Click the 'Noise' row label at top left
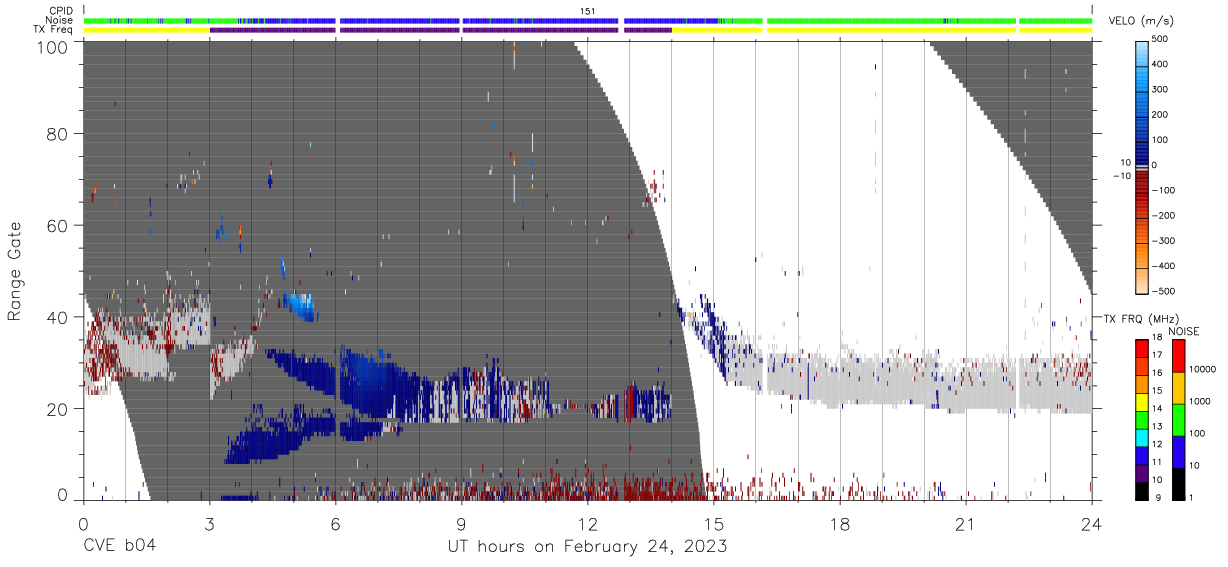Screen dimensions: 1228x567 click(x=61, y=20)
